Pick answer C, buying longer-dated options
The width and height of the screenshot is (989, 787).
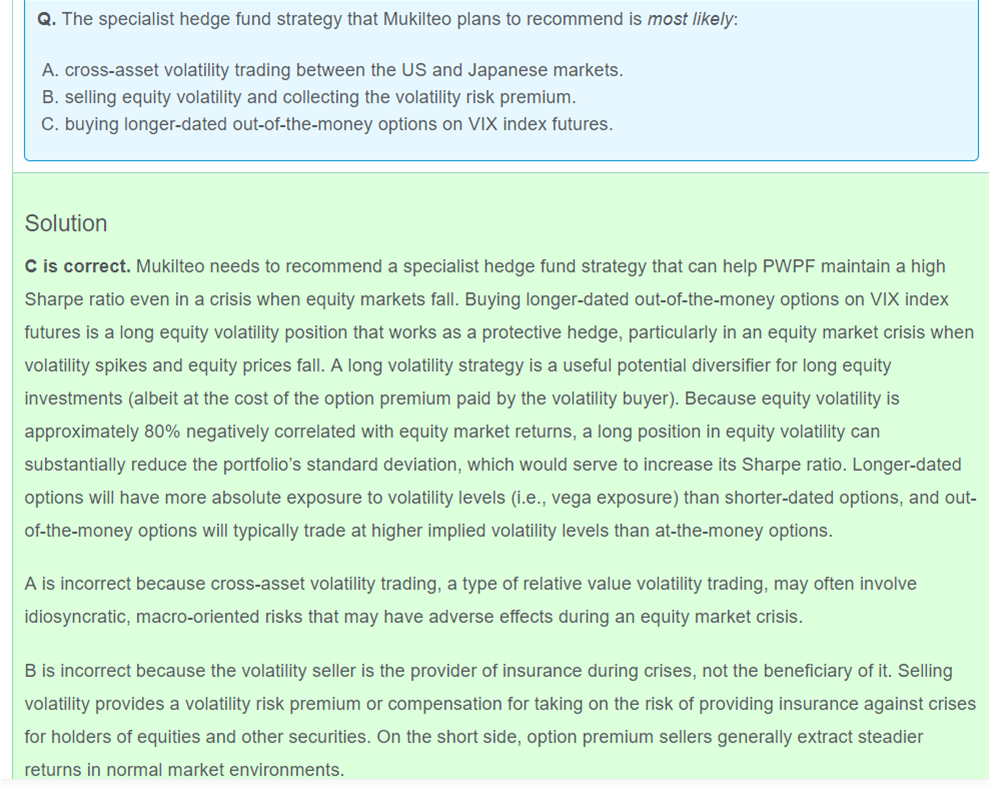pyautogui.click(x=328, y=124)
